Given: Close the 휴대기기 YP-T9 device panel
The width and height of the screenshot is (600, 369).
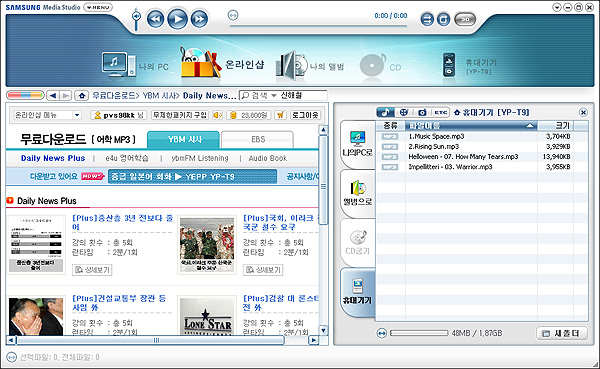Looking at the screenshot, I should click(x=583, y=112).
